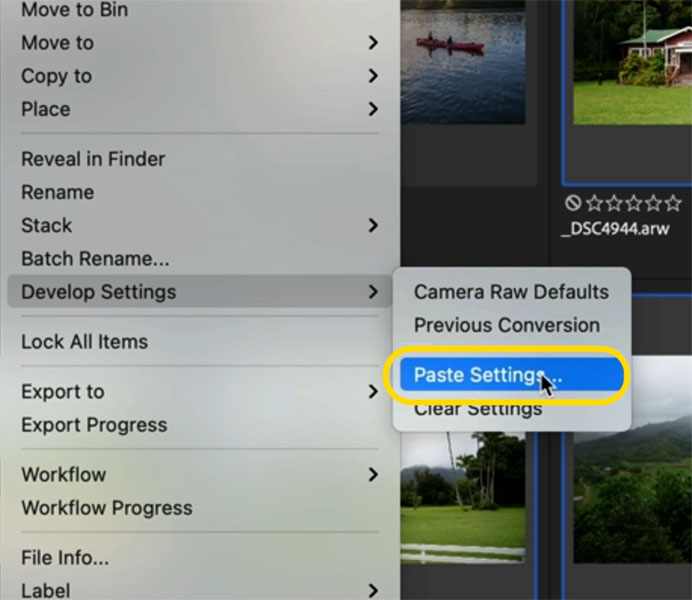This screenshot has height=600, width=692.
Task: Expand the Copy to submenu arrow
Action: tap(373, 76)
